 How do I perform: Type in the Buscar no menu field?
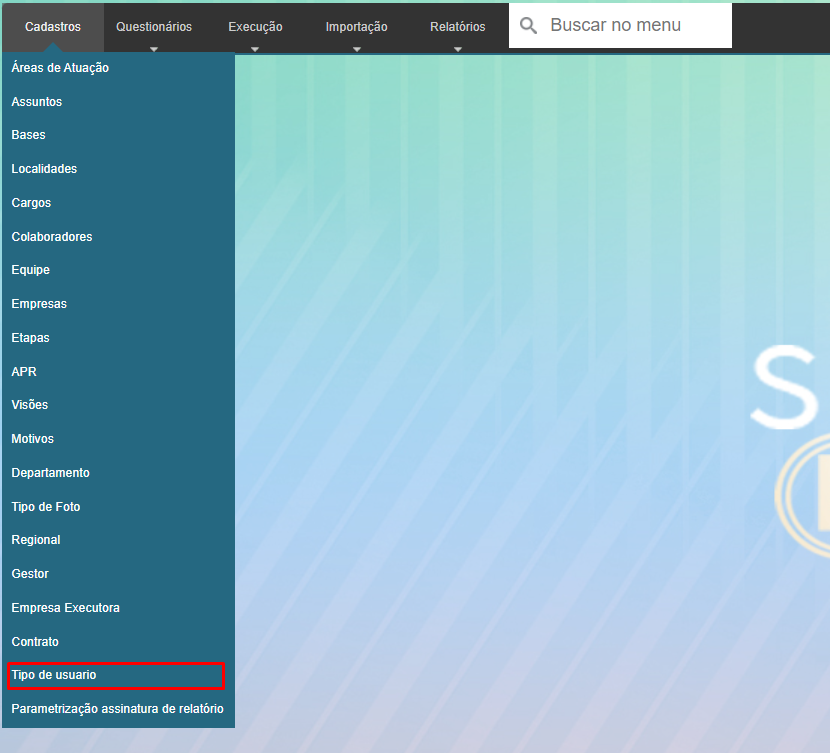[636, 26]
